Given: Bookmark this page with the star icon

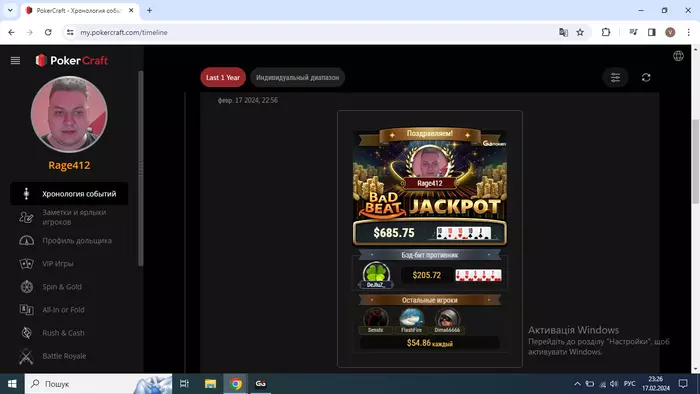Looking at the screenshot, I should [x=580, y=32].
